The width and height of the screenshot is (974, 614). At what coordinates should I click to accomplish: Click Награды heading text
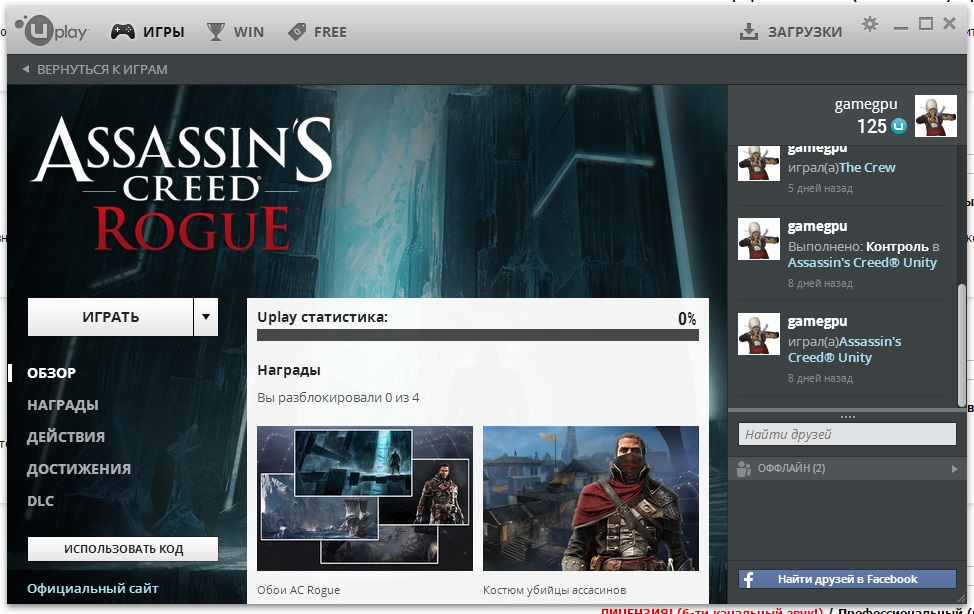(x=289, y=370)
